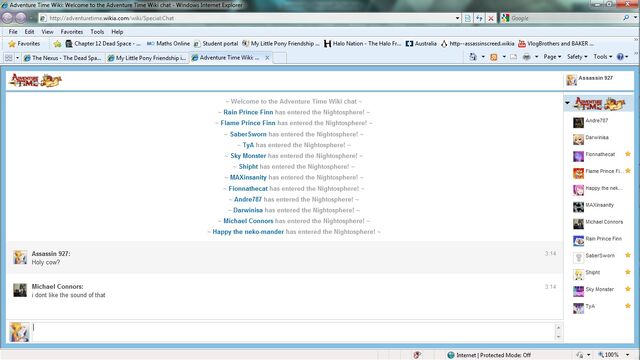Open the Tools dropdown in command bar
Screen dimensions: 640x360
pos(602,57)
